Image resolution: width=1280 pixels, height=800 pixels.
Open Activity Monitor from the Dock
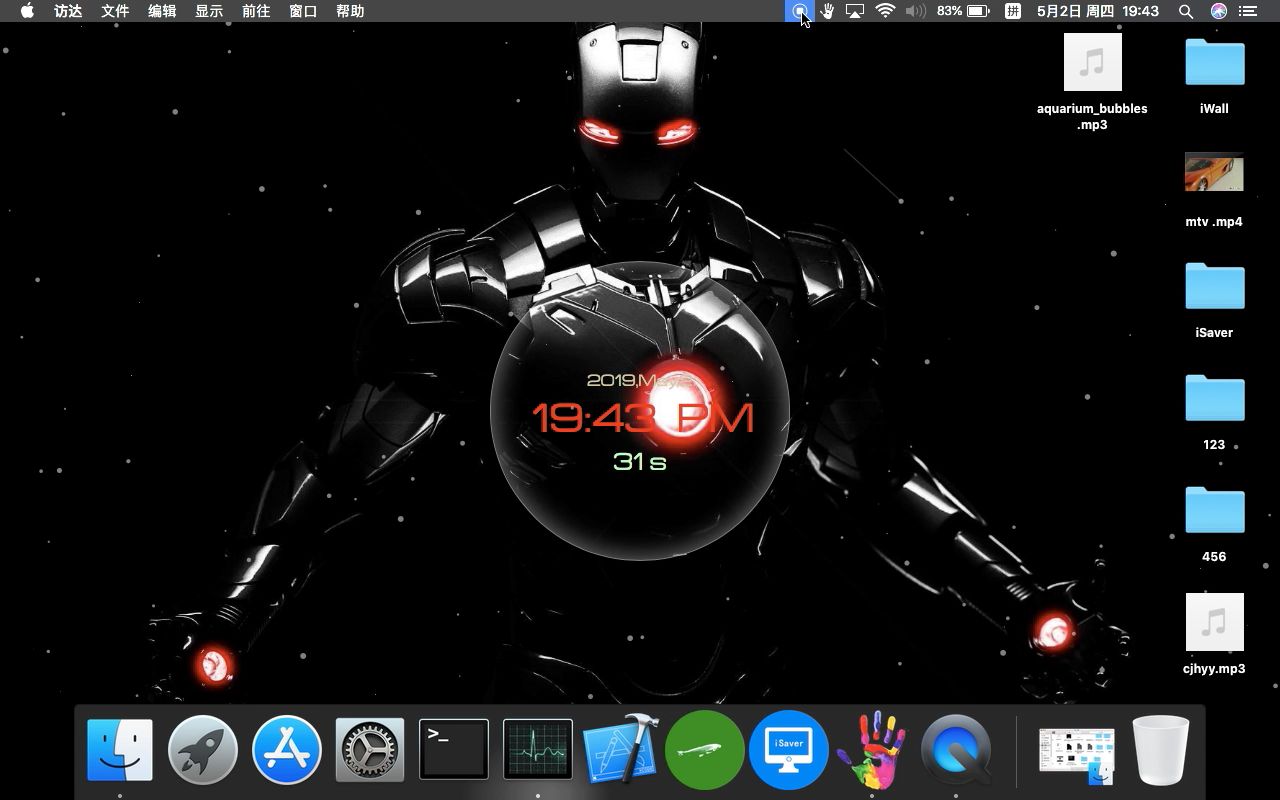537,750
